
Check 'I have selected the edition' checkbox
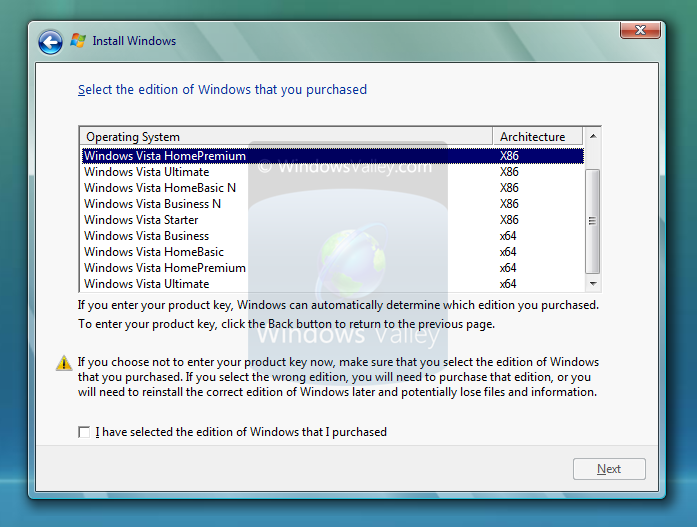[84, 432]
